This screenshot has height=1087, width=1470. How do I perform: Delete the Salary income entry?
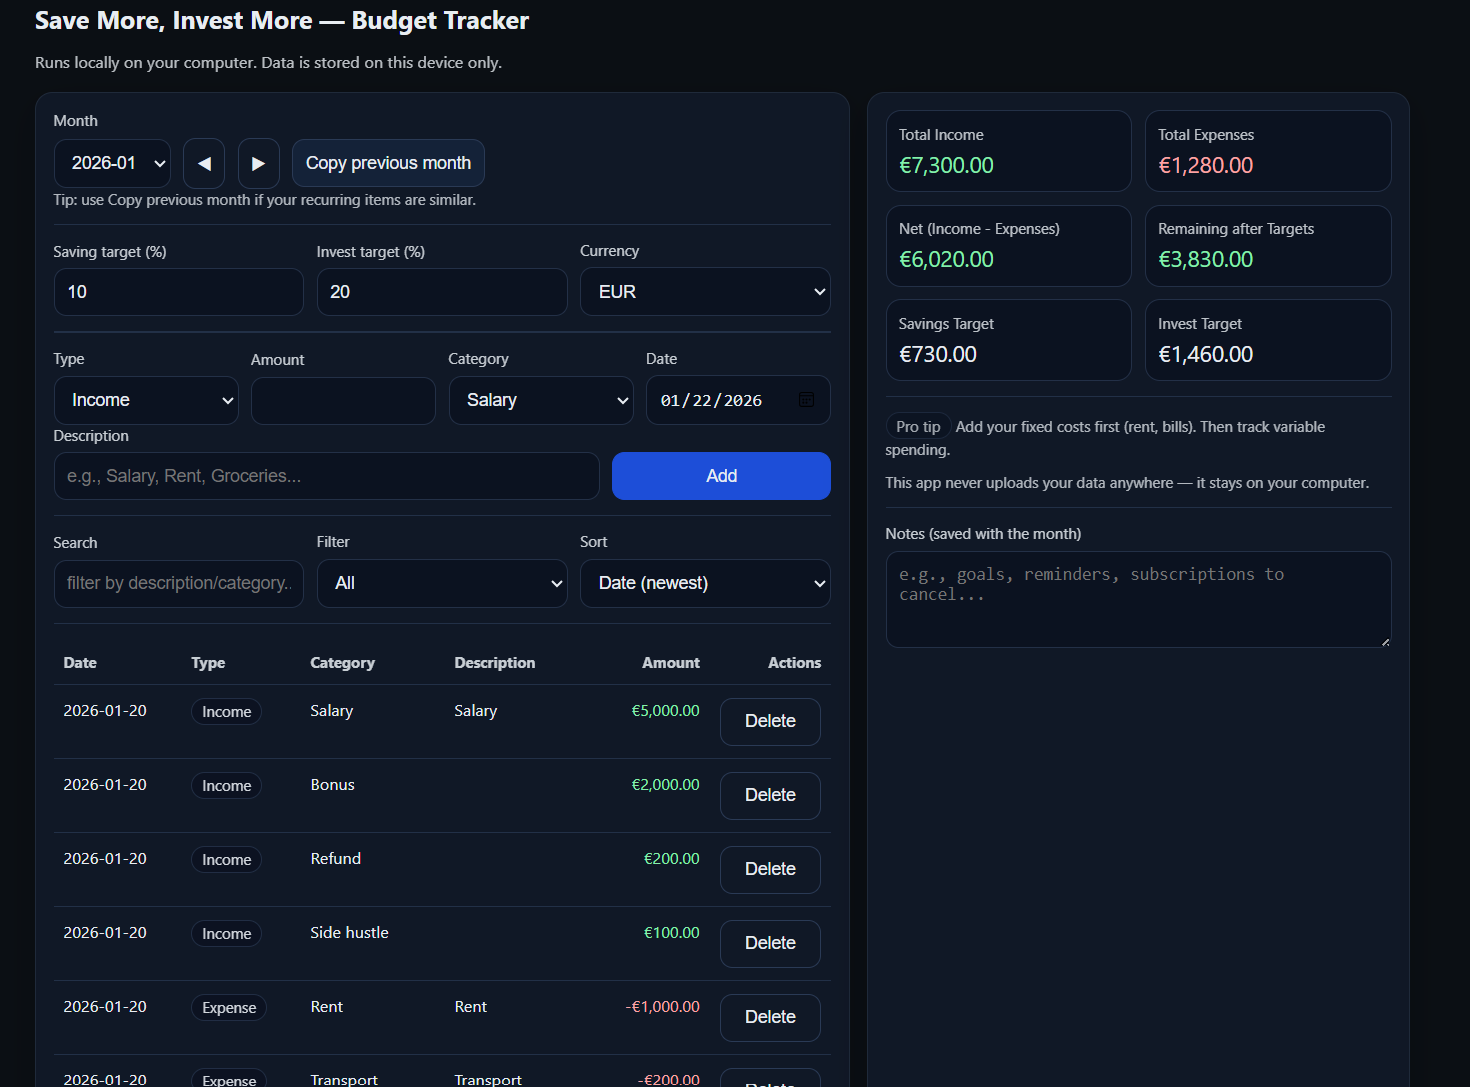[x=770, y=721]
